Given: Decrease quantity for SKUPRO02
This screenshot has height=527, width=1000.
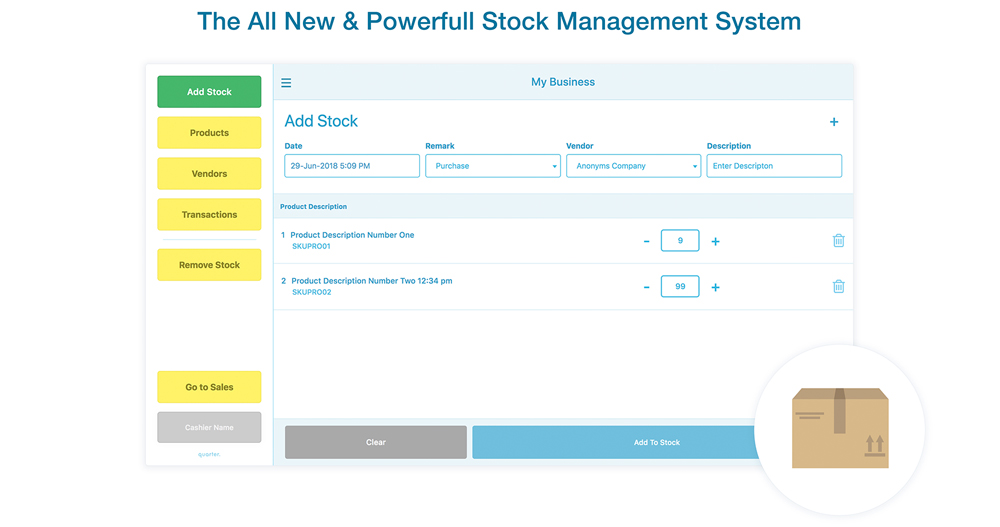Looking at the screenshot, I should click(x=646, y=287).
